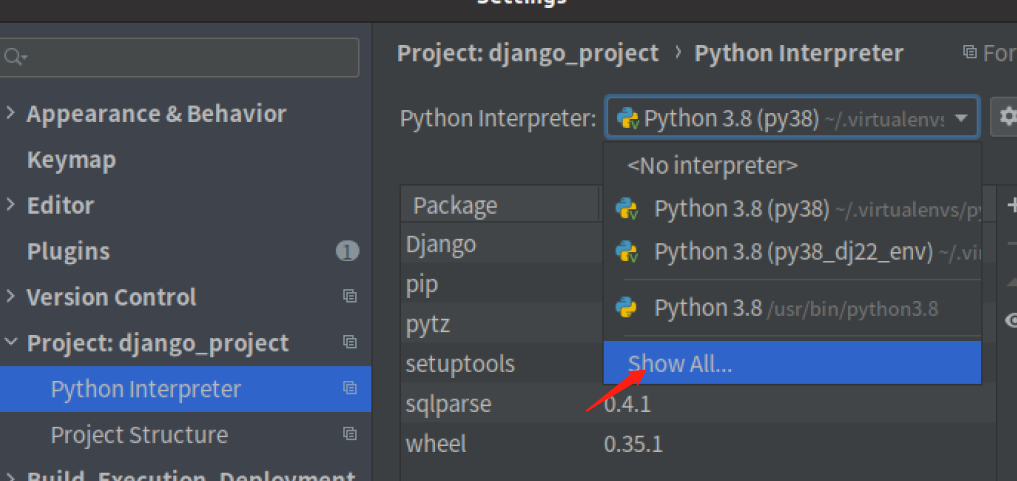Click the Plugins update count badge

pos(347,252)
